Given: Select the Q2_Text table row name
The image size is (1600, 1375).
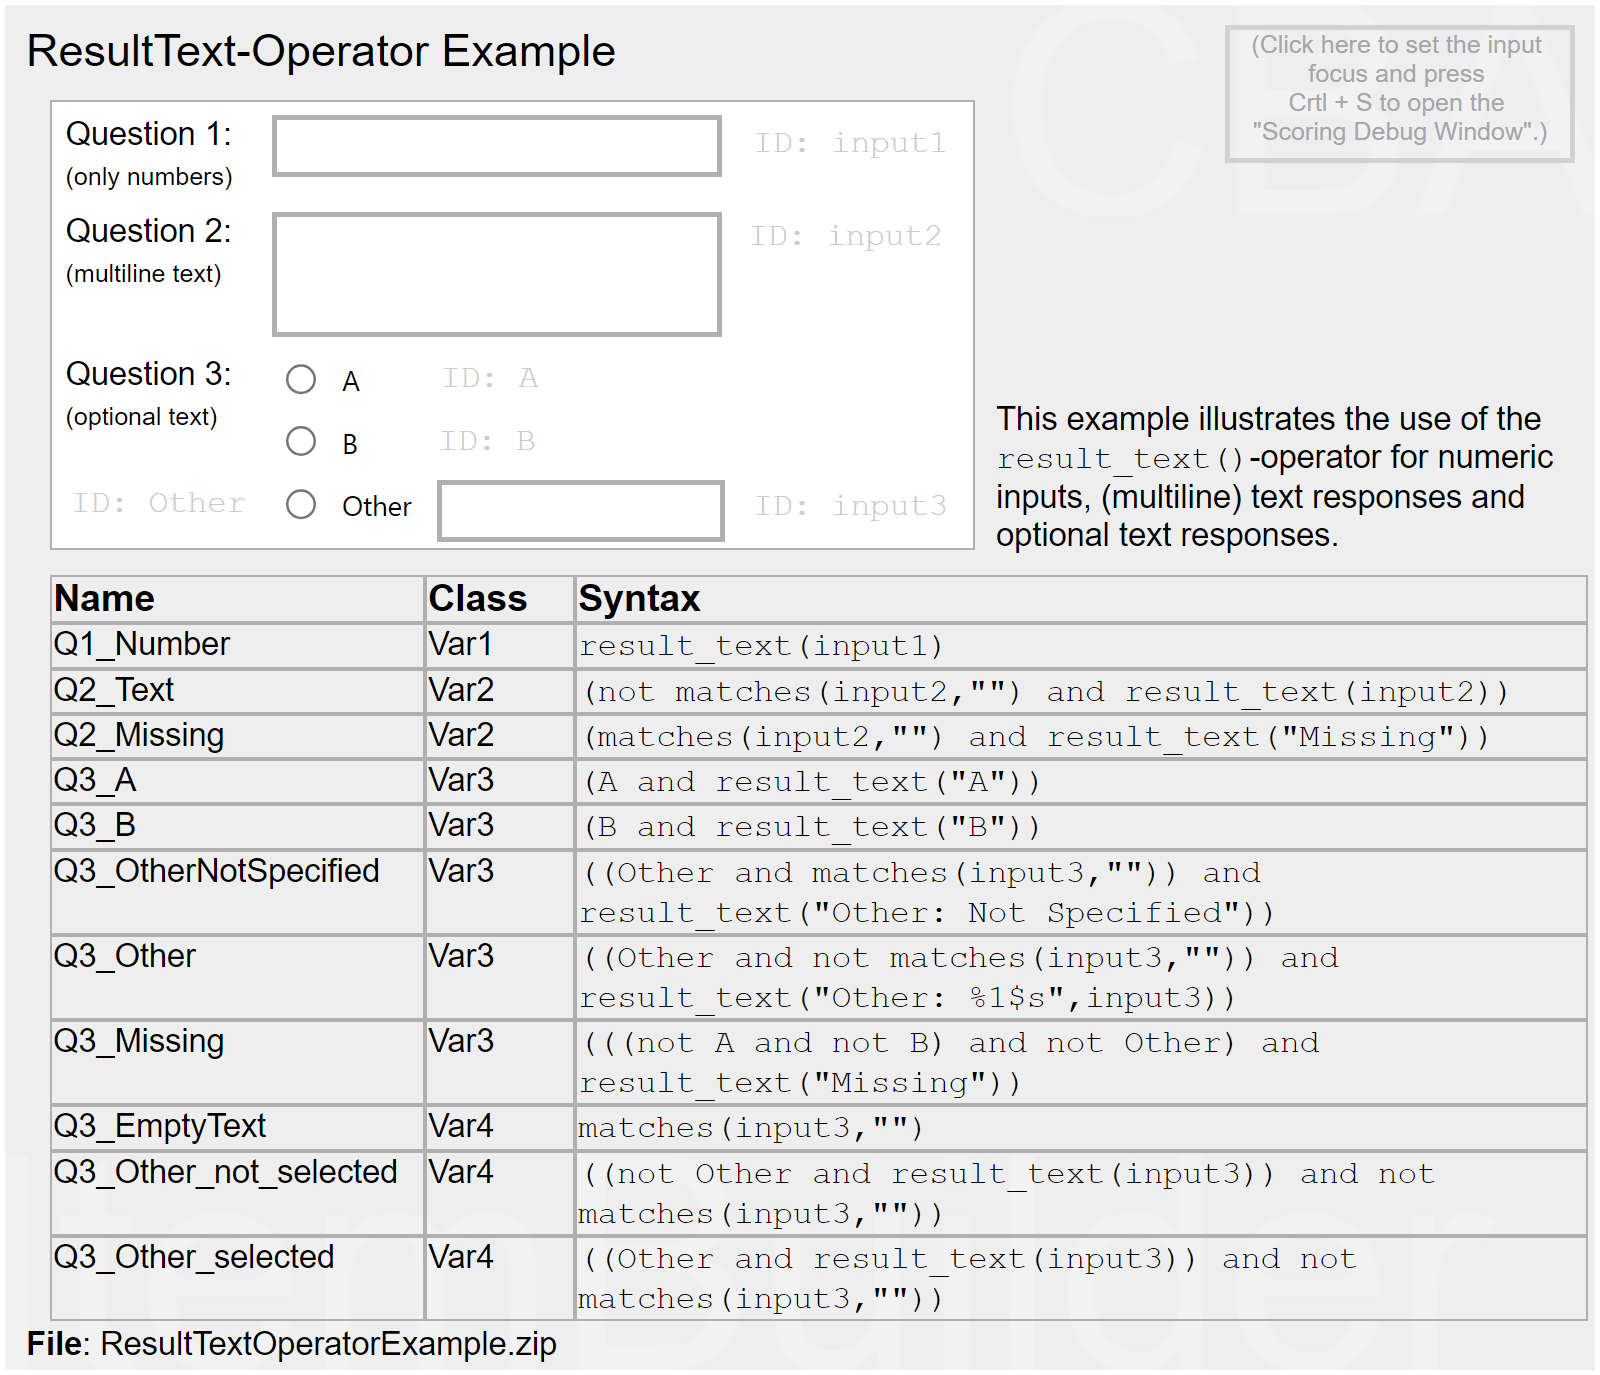Looking at the screenshot, I should click(114, 690).
